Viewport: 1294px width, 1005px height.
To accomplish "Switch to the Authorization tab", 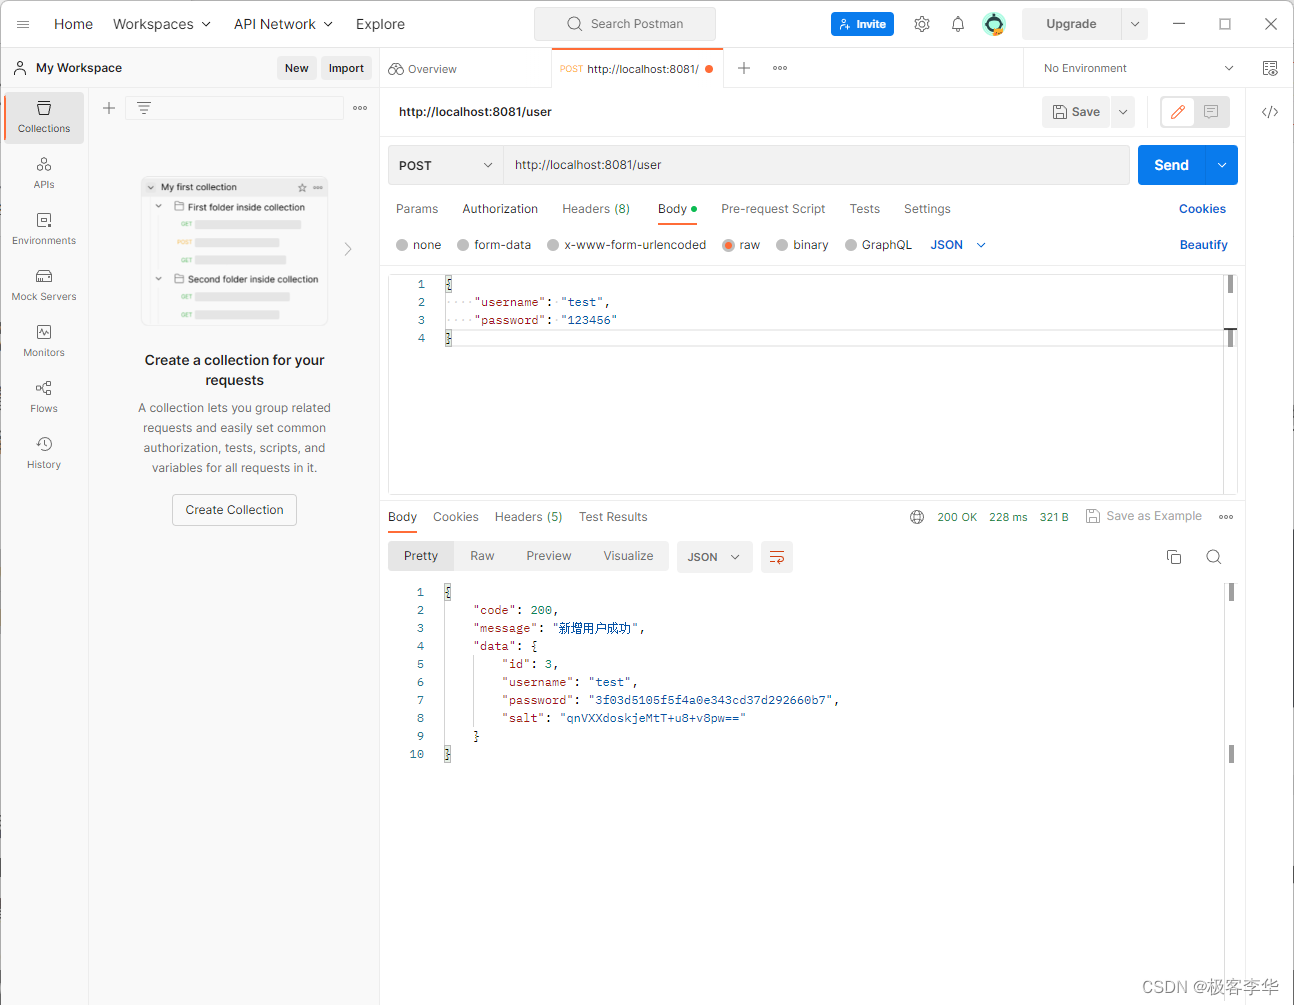I will click(500, 209).
